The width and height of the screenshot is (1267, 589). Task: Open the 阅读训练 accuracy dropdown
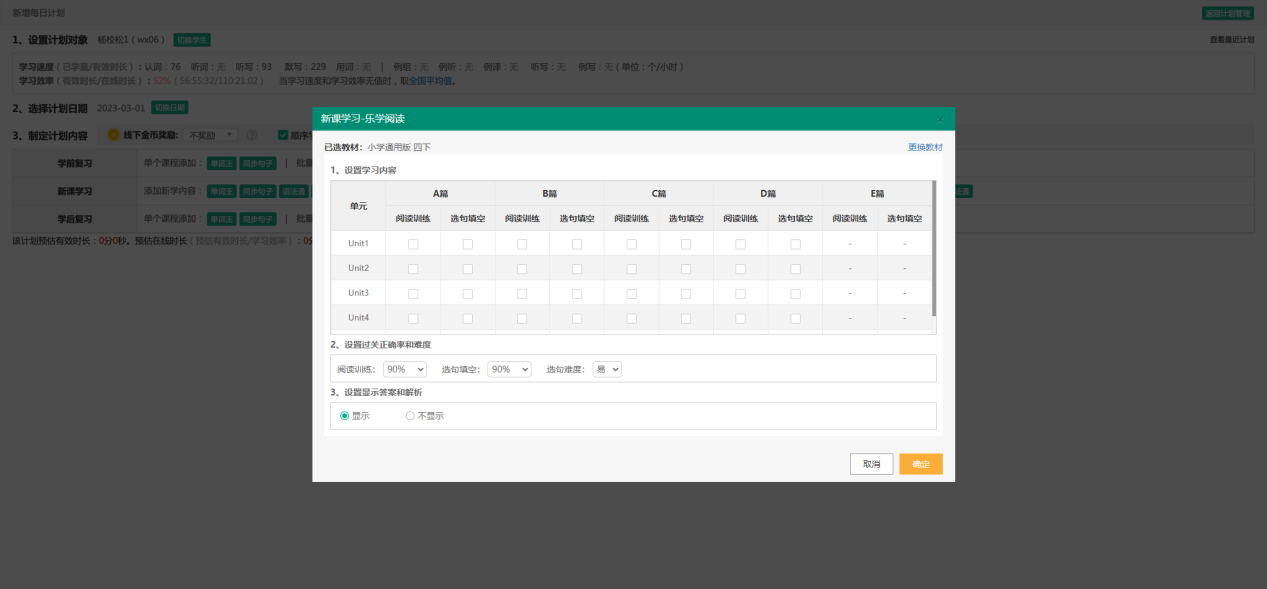tap(405, 369)
